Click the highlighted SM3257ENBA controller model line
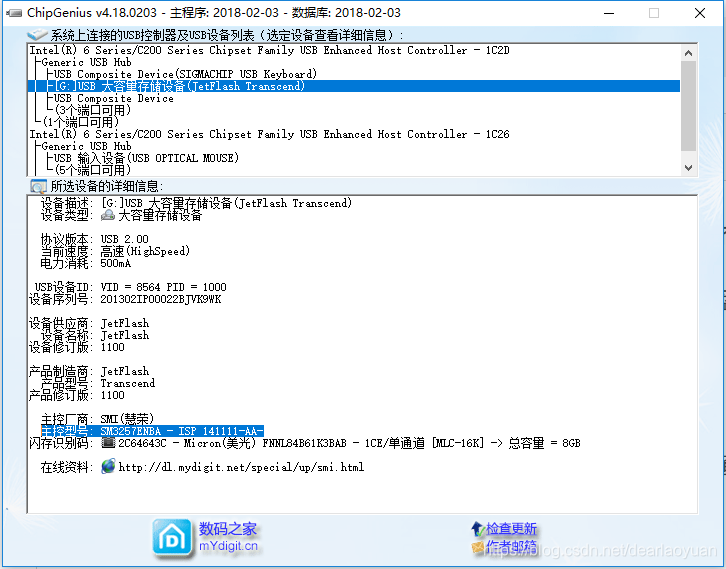 tap(152, 431)
